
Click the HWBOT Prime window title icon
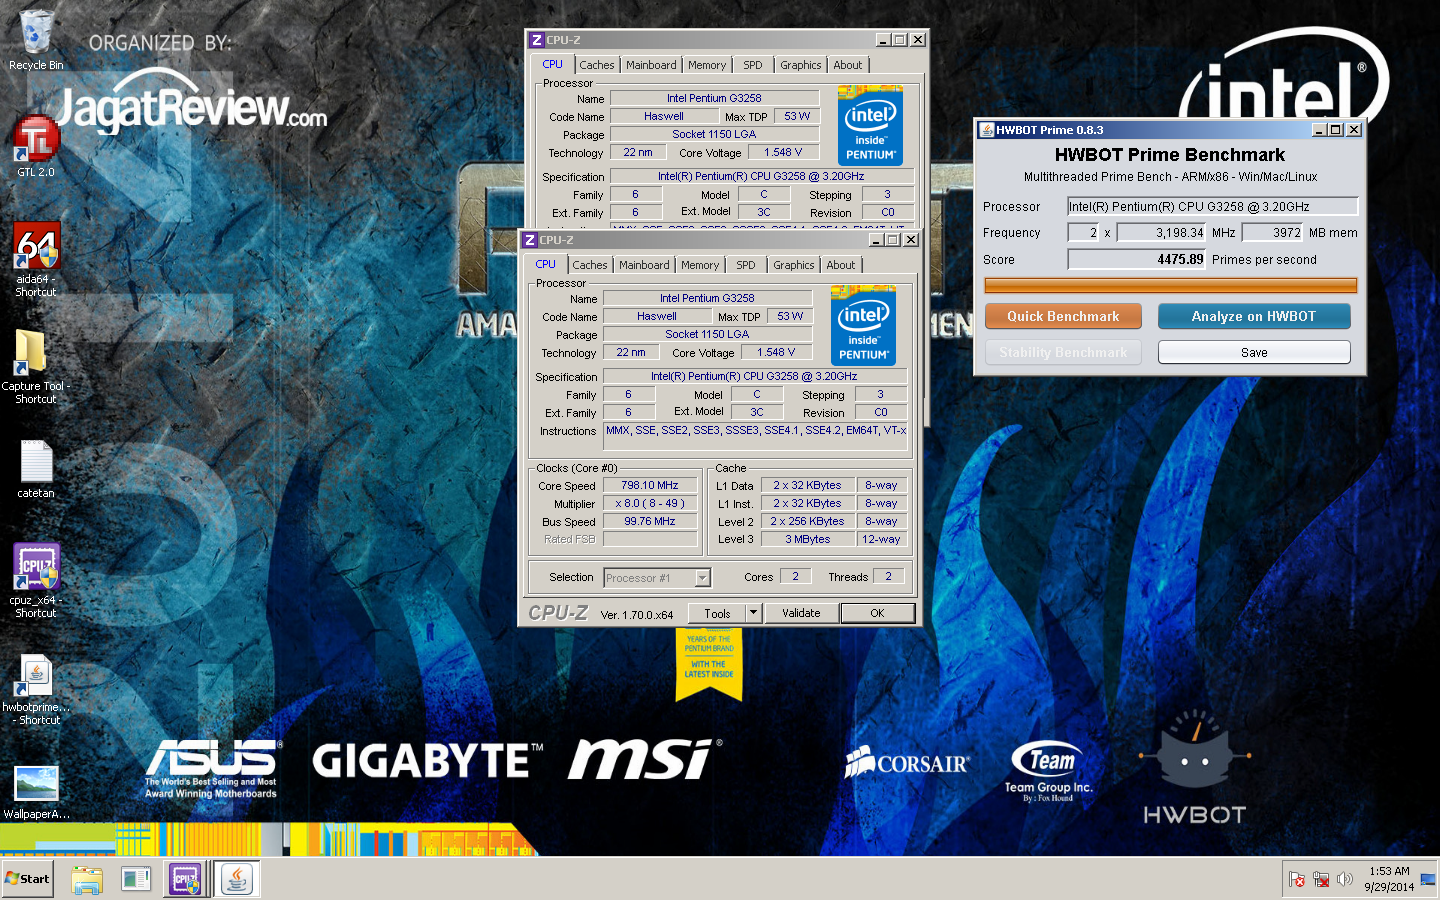[x=987, y=130]
